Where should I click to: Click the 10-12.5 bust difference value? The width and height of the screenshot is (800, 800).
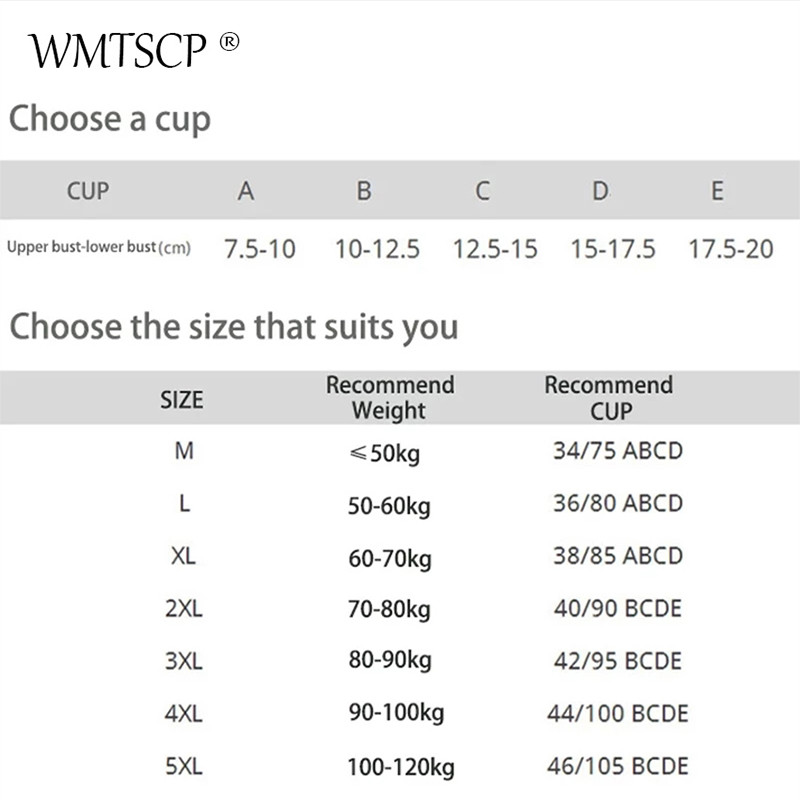pyautogui.click(x=377, y=249)
